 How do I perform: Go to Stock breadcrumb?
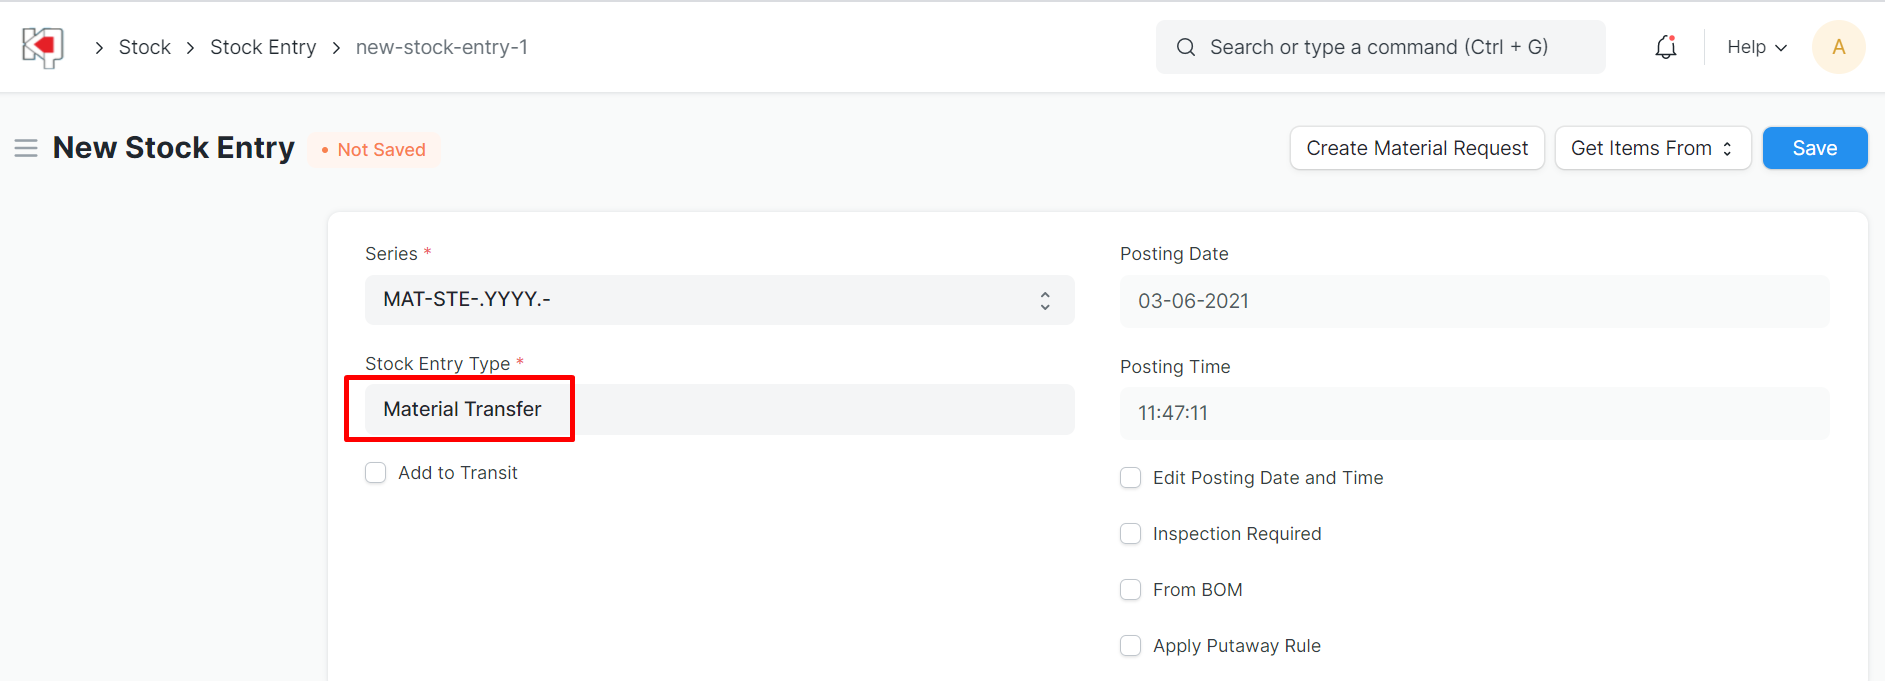click(145, 47)
